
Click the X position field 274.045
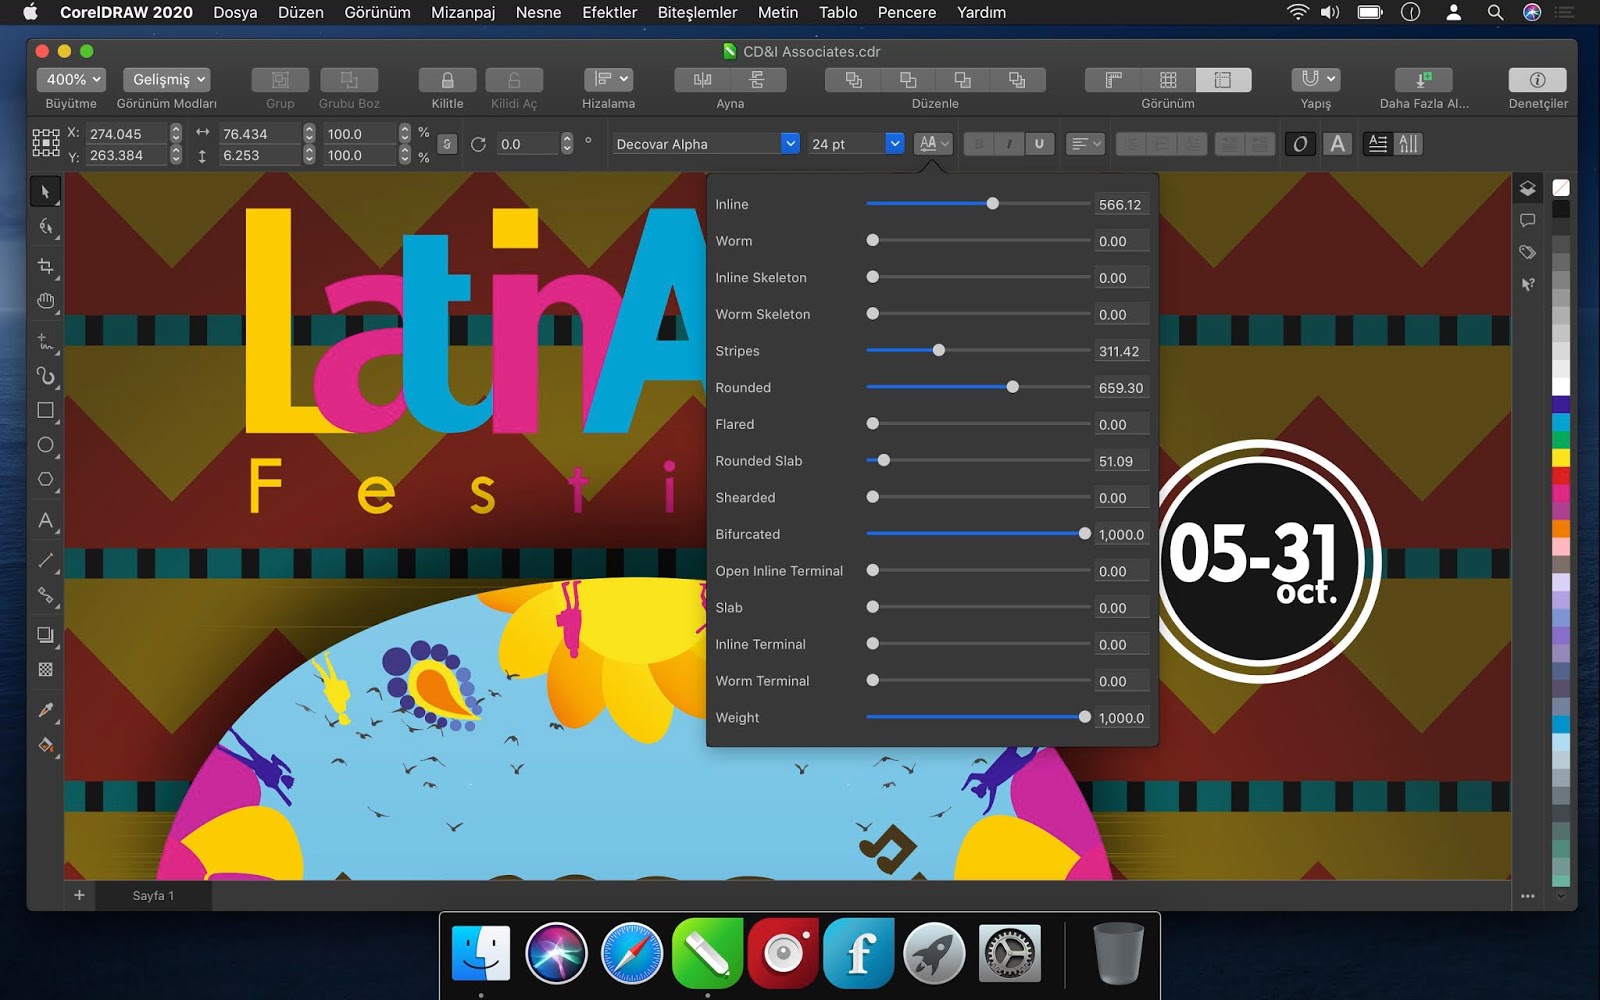point(127,133)
